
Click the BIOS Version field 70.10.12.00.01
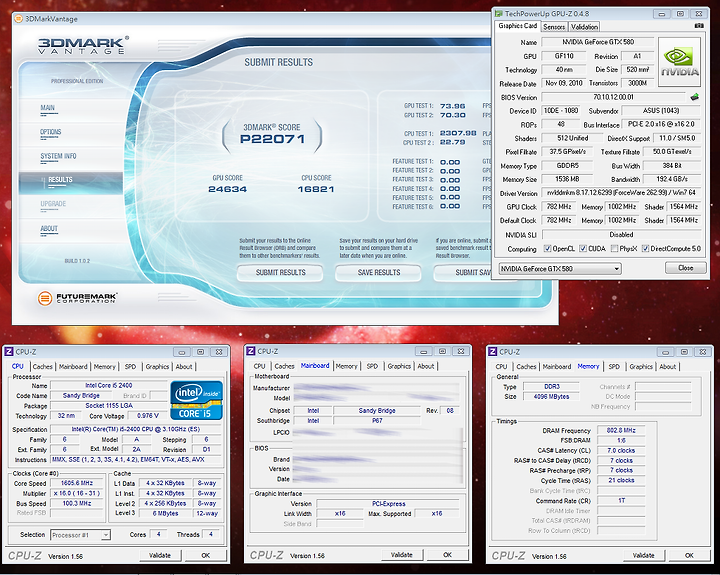pyautogui.click(x=613, y=97)
